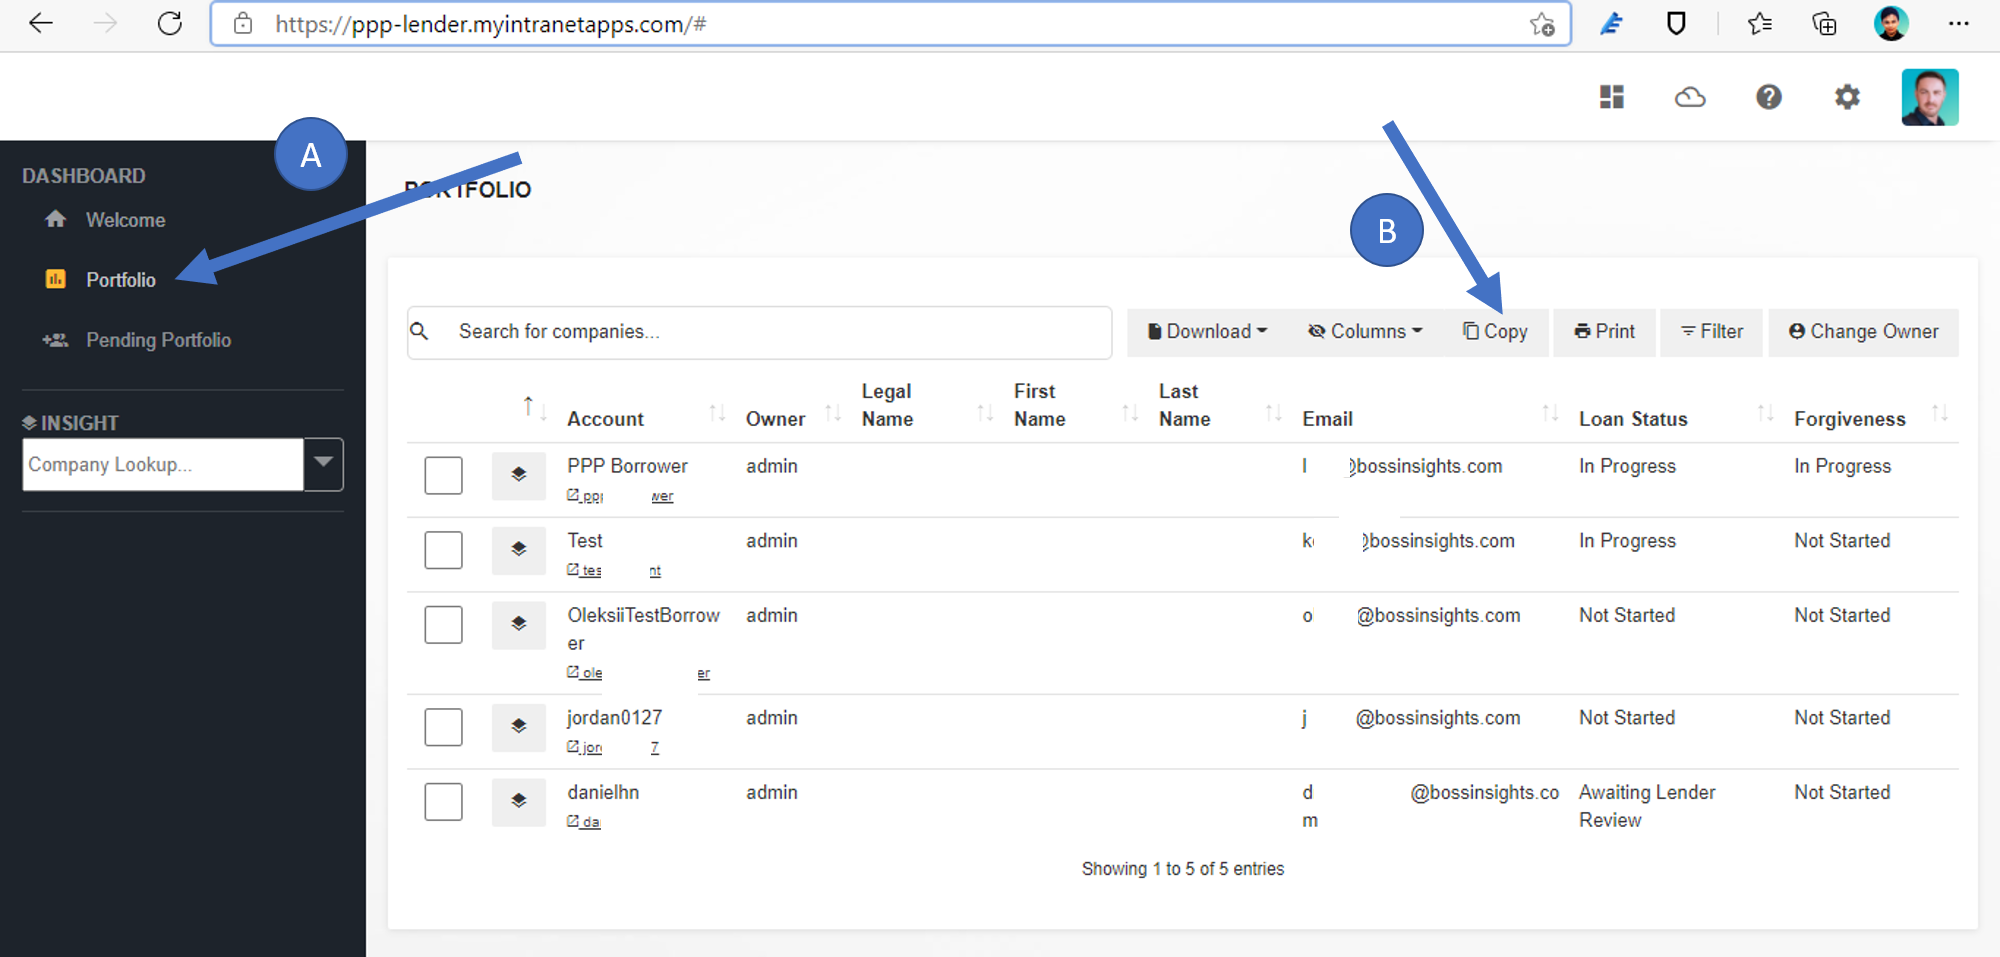Click layers icon for danielhn row
Screen dimensions: 2000x957
pos(518,801)
